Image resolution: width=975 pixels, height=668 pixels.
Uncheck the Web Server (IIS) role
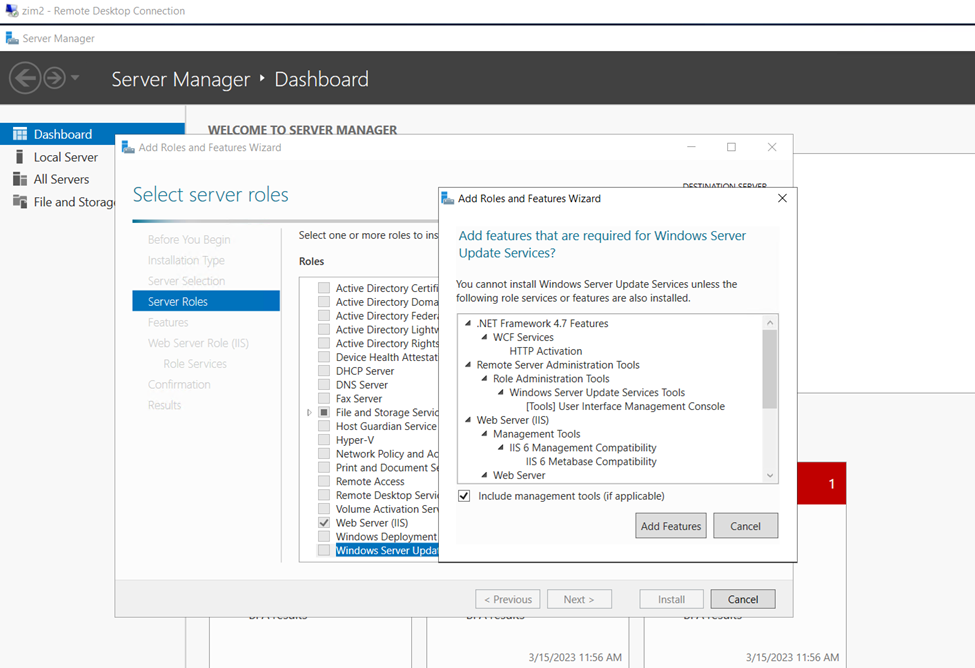tap(324, 523)
